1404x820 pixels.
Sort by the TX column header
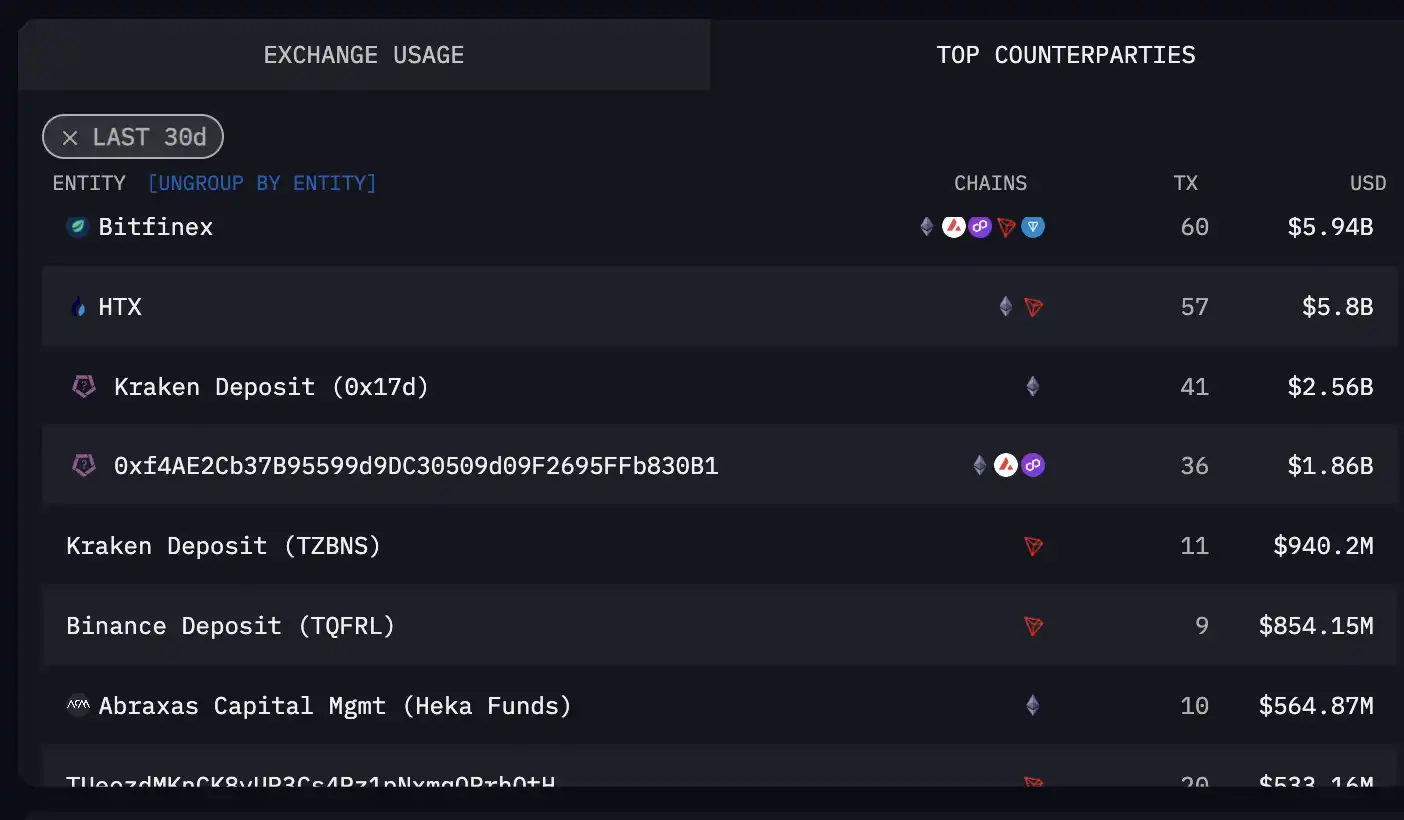(1185, 183)
